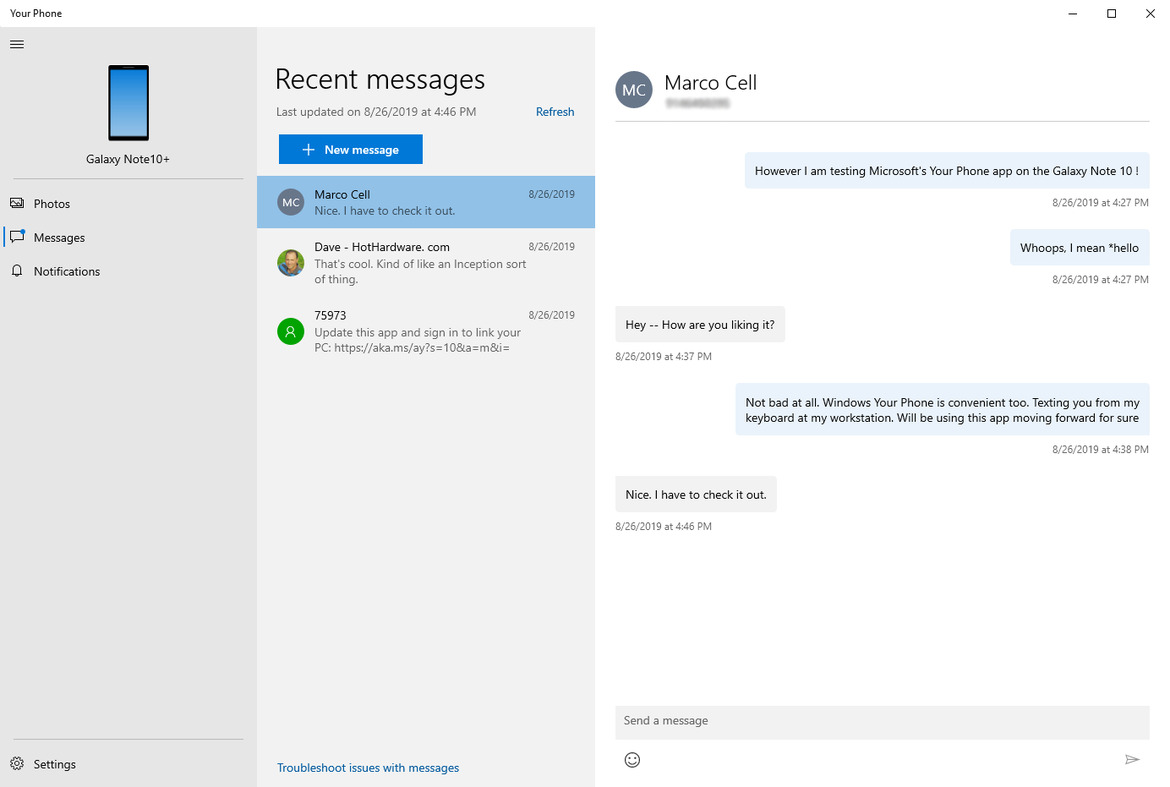
Task: Click in the Send a message field
Action: click(882, 721)
